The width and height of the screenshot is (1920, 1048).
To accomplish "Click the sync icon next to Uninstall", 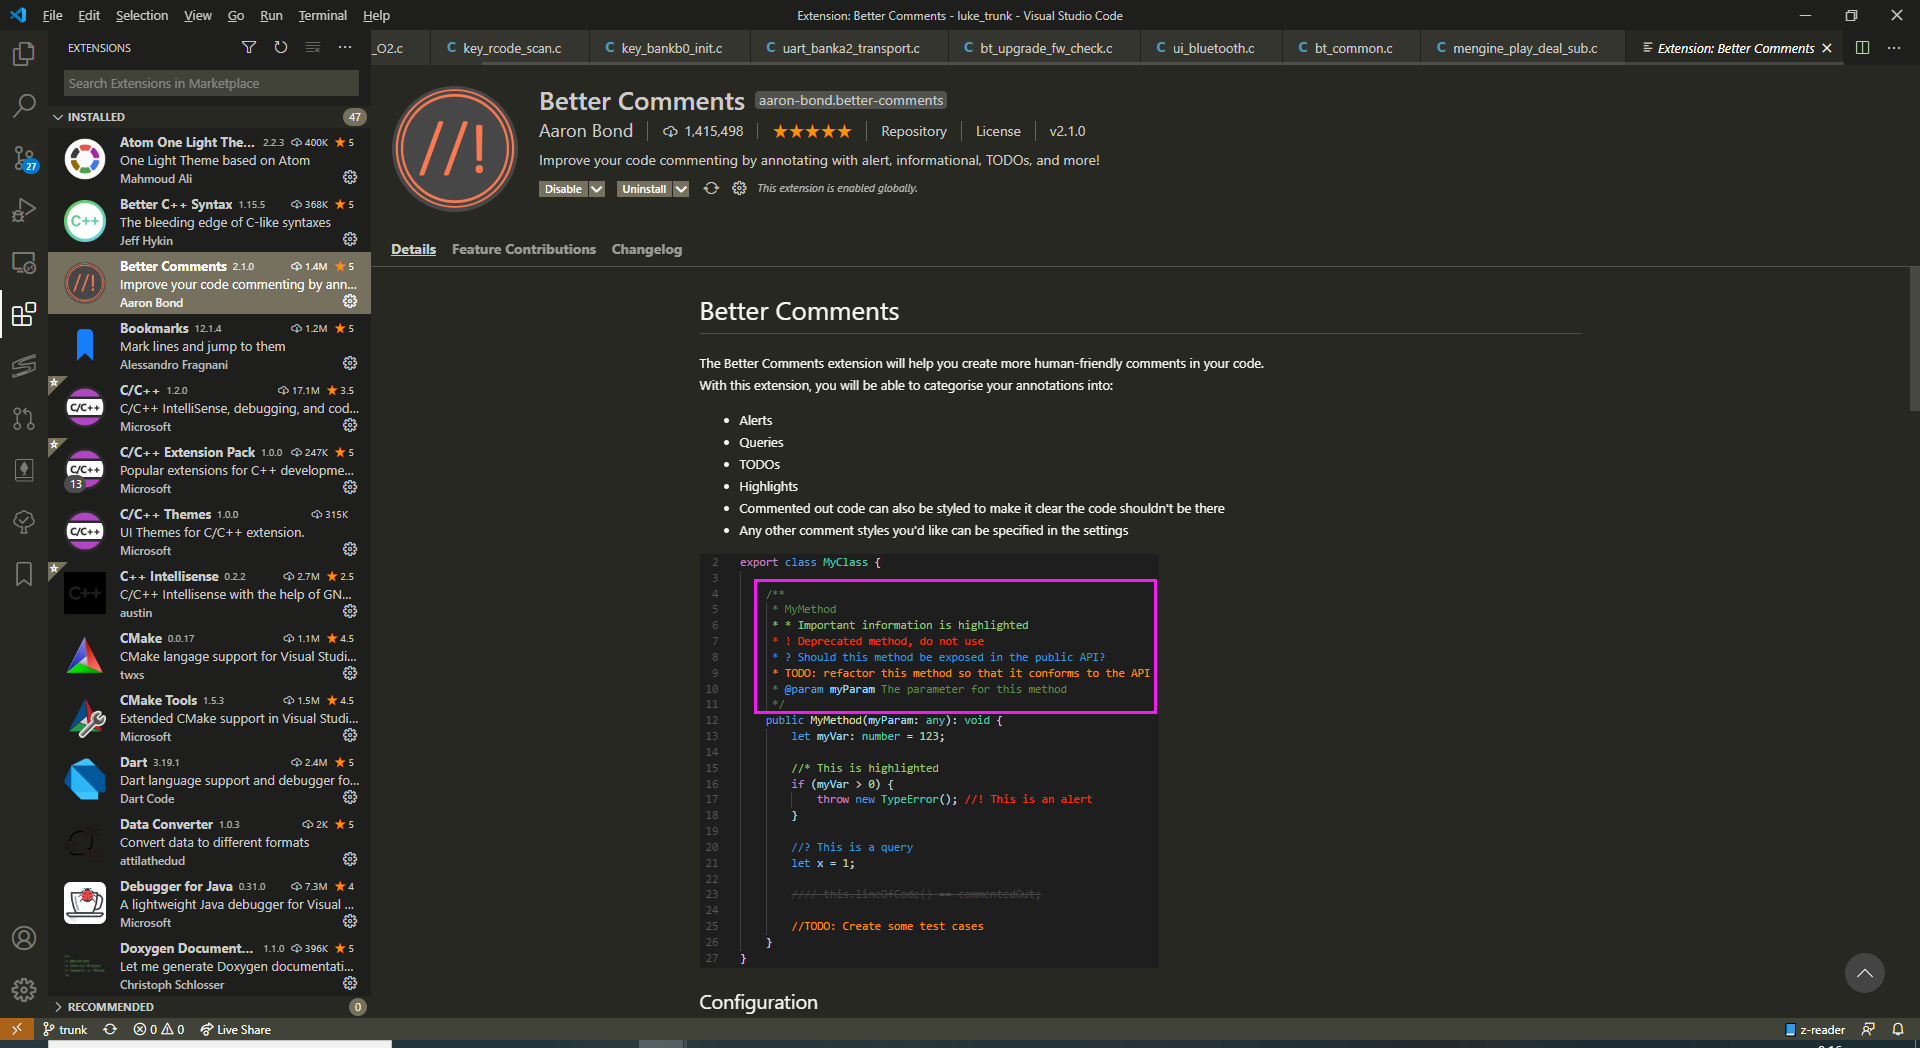I will [x=711, y=188].
